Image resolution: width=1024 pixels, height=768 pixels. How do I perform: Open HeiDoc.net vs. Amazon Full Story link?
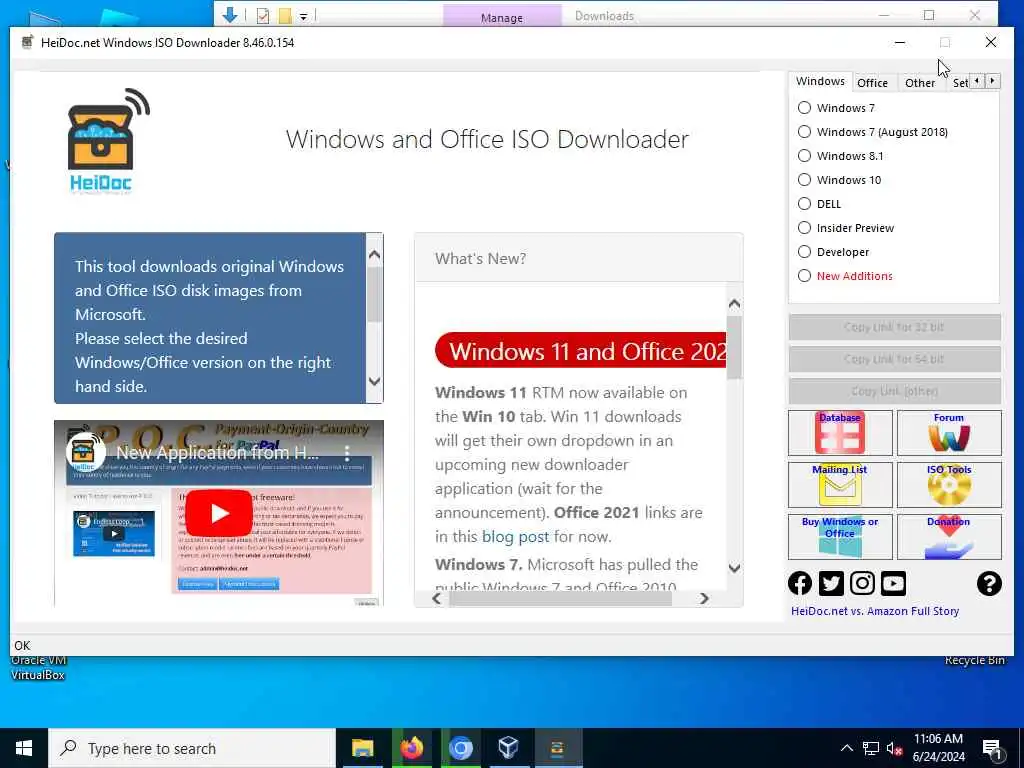tap(874, 611)
